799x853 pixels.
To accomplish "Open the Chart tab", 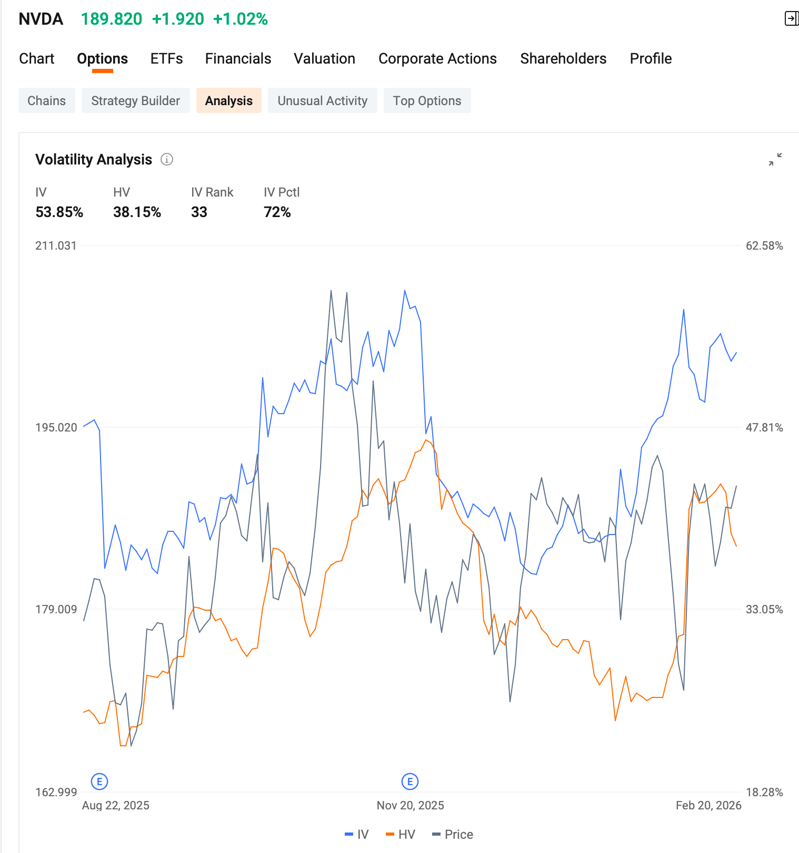I will click(x=36, y=59).
